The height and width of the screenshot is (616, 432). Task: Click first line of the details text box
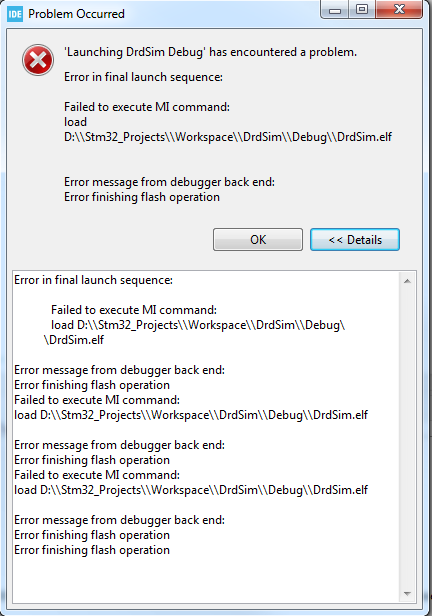tap(93, 280)
